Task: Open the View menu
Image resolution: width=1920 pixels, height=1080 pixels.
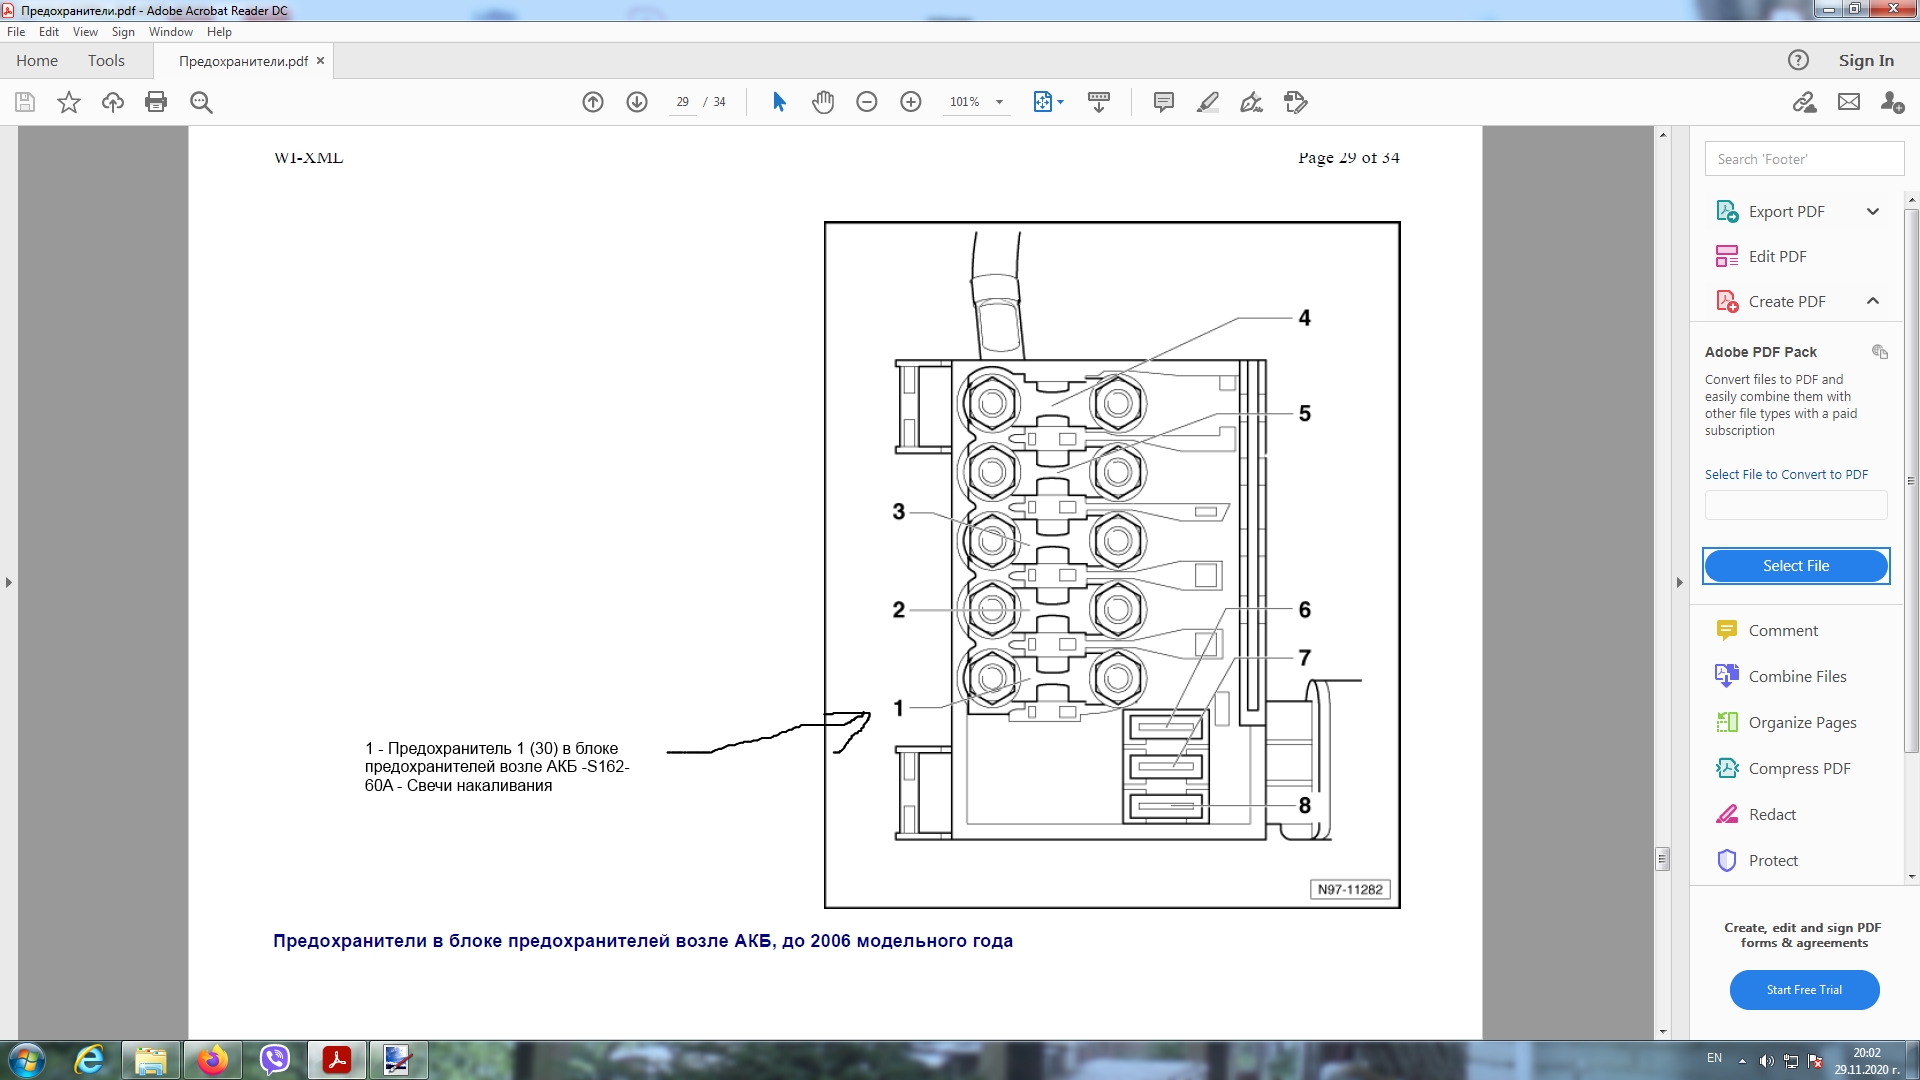Action: [85, 32]
